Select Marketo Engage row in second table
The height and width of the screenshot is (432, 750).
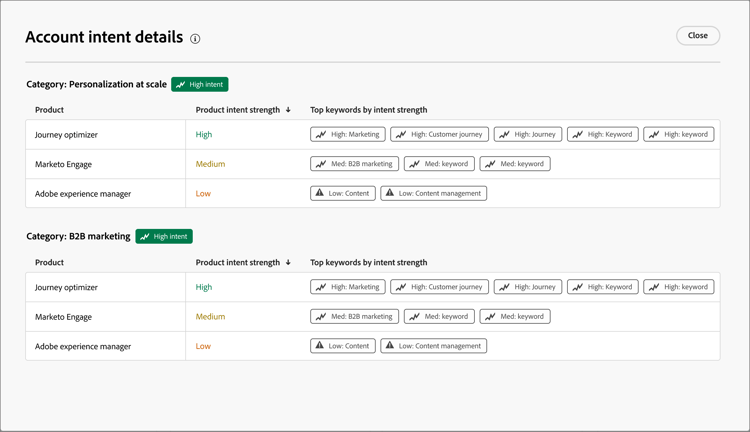pyautogui.click(x=62, y=317)
